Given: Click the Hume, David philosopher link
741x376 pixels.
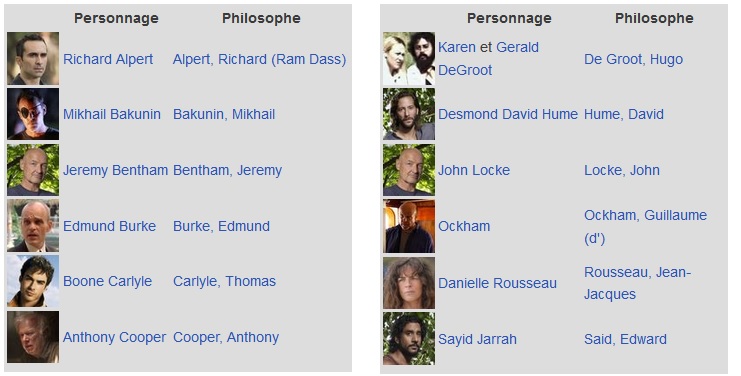Looking at the screenshot, I should (624, 114).
